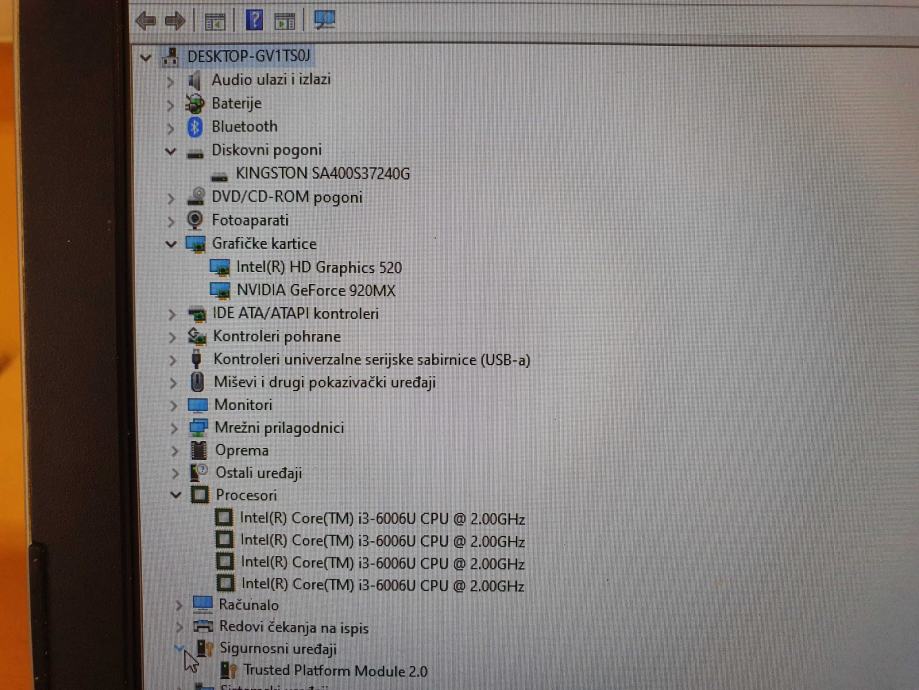Collapse the Sigurnosni uređaji arrow
The image size is (919, 690).
(180, 648)
